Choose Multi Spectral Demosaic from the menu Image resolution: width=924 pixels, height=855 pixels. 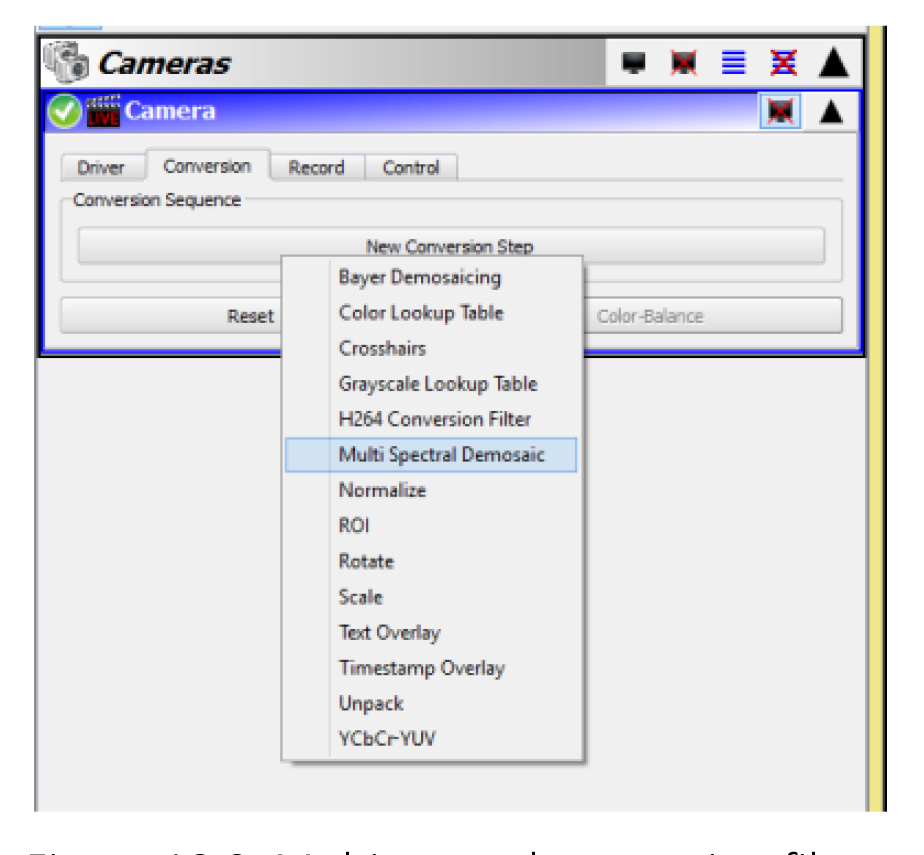point(441,455)
